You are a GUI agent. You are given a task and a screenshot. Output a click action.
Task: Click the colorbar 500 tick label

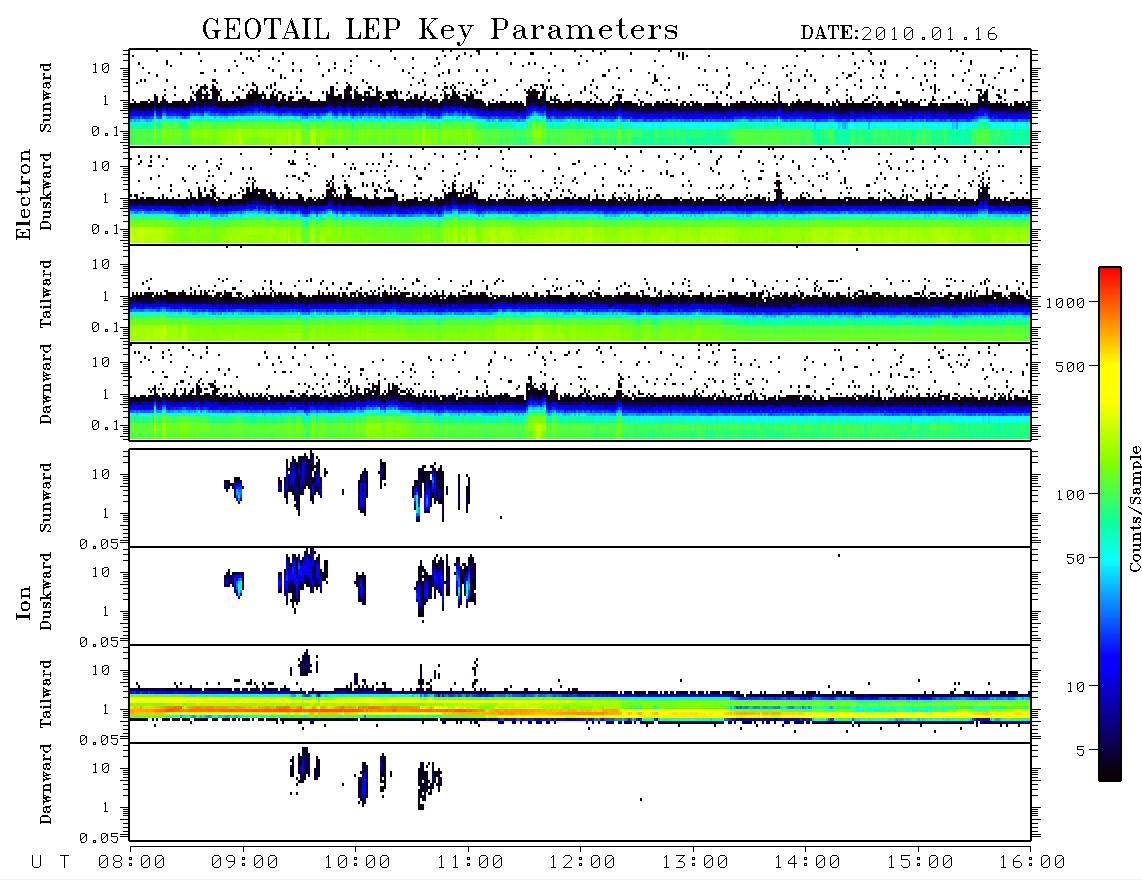pyautogui.click(x=1071, y=366)
